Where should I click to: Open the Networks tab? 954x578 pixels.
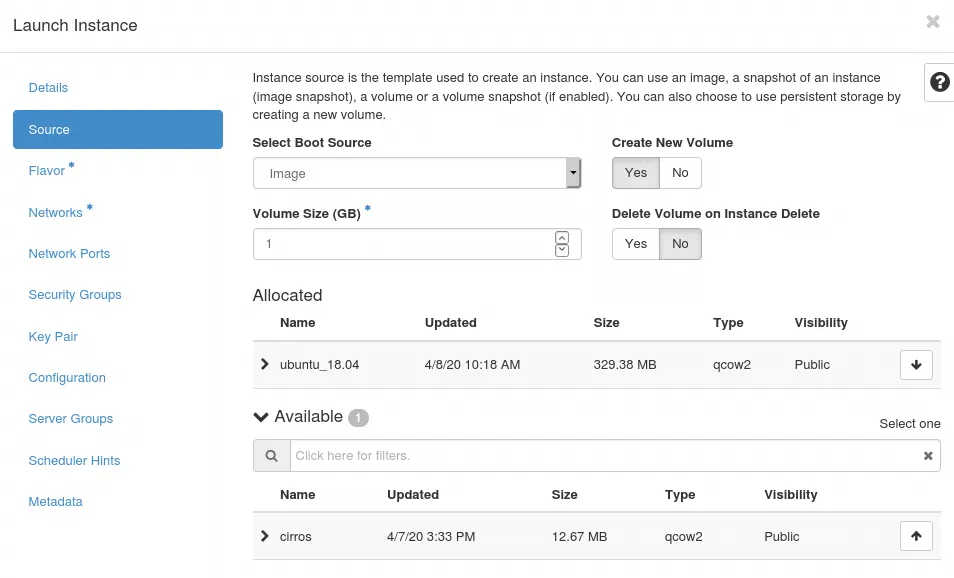tap(56, 213)
